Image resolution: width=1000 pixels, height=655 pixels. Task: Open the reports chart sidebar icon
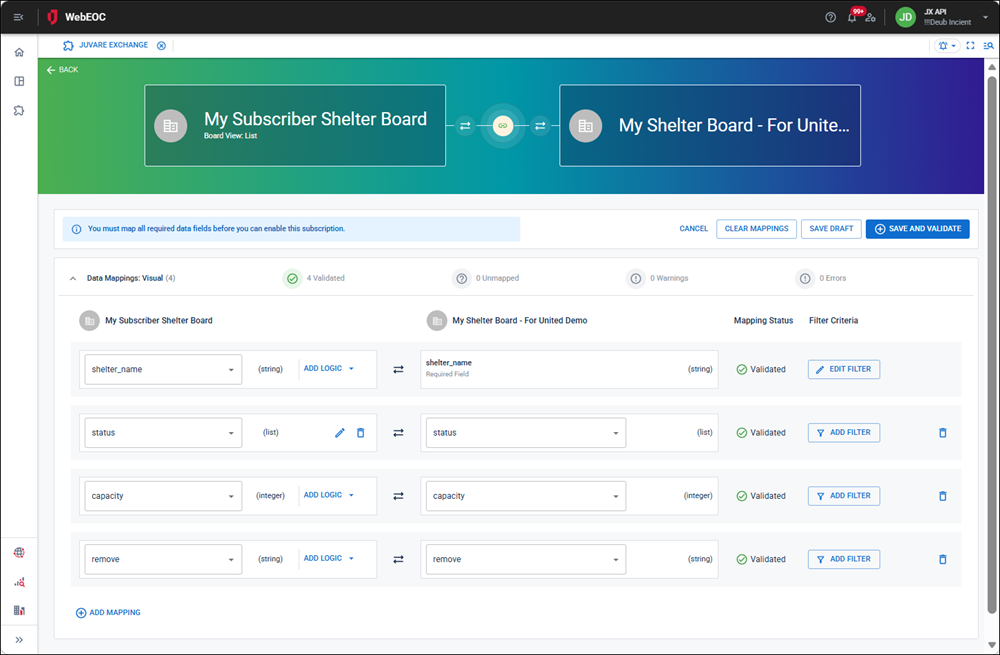point(19,610)
